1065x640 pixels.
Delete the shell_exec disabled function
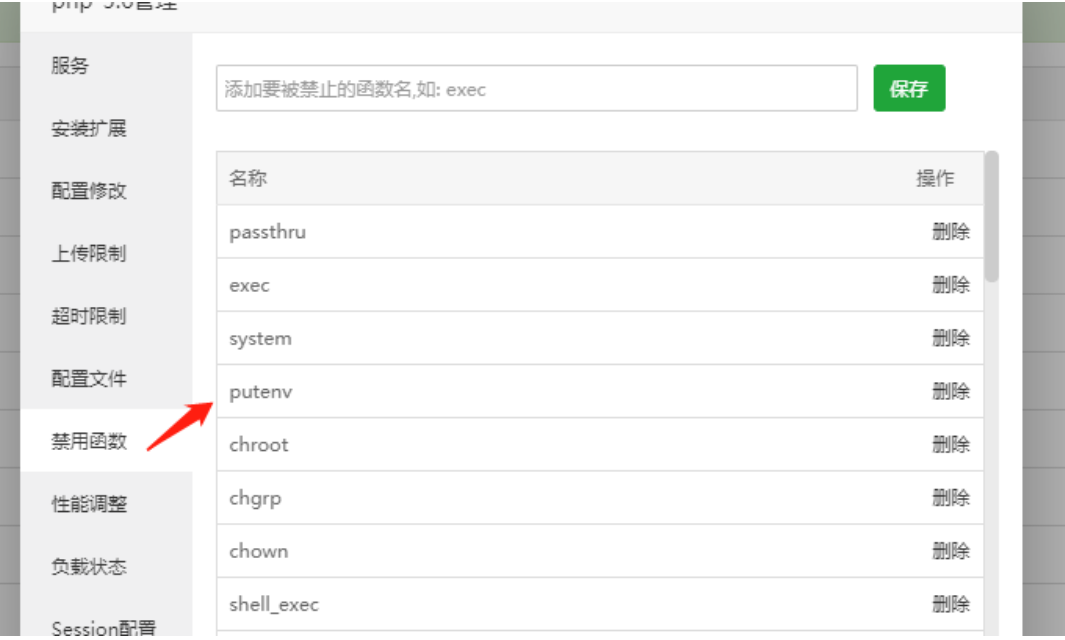(x=950, y=604)
